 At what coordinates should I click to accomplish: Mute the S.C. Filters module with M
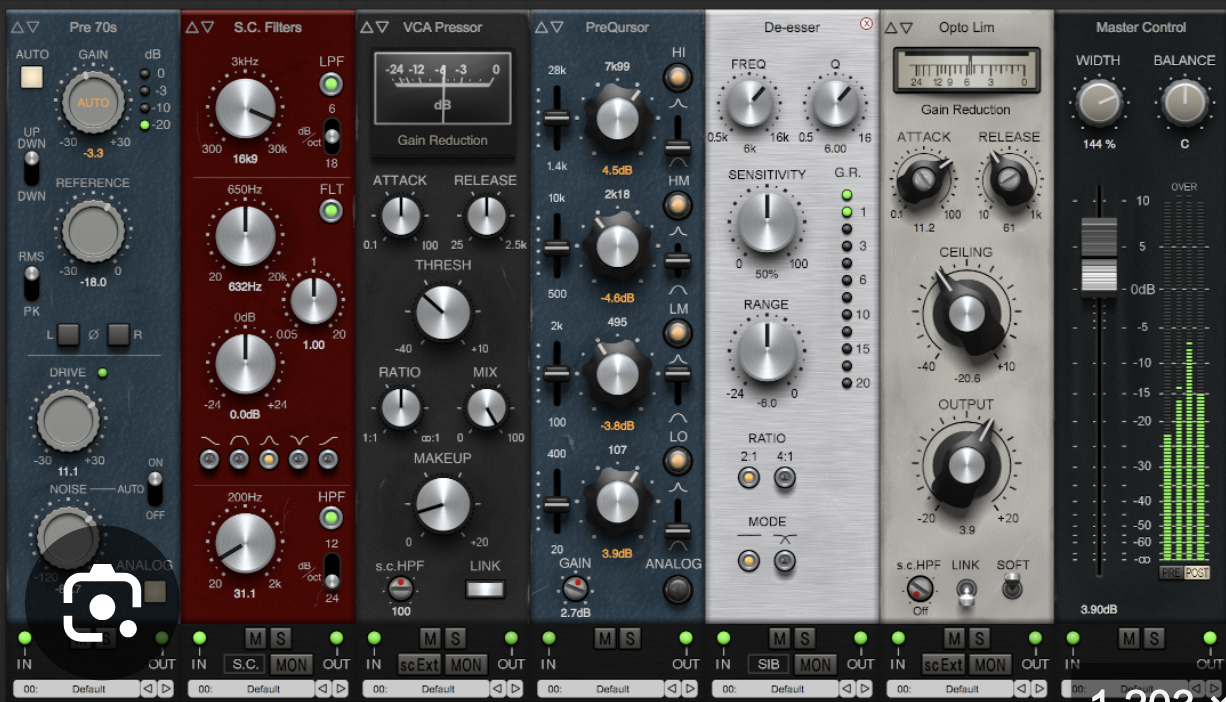[255, 638]
